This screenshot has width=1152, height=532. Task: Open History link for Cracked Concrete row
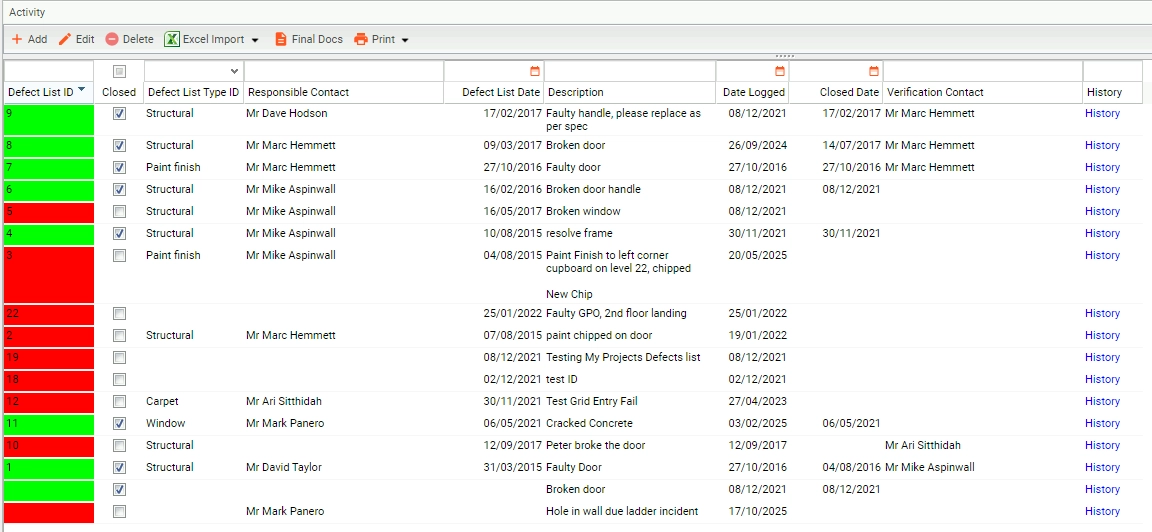[x=1102, y=423]
